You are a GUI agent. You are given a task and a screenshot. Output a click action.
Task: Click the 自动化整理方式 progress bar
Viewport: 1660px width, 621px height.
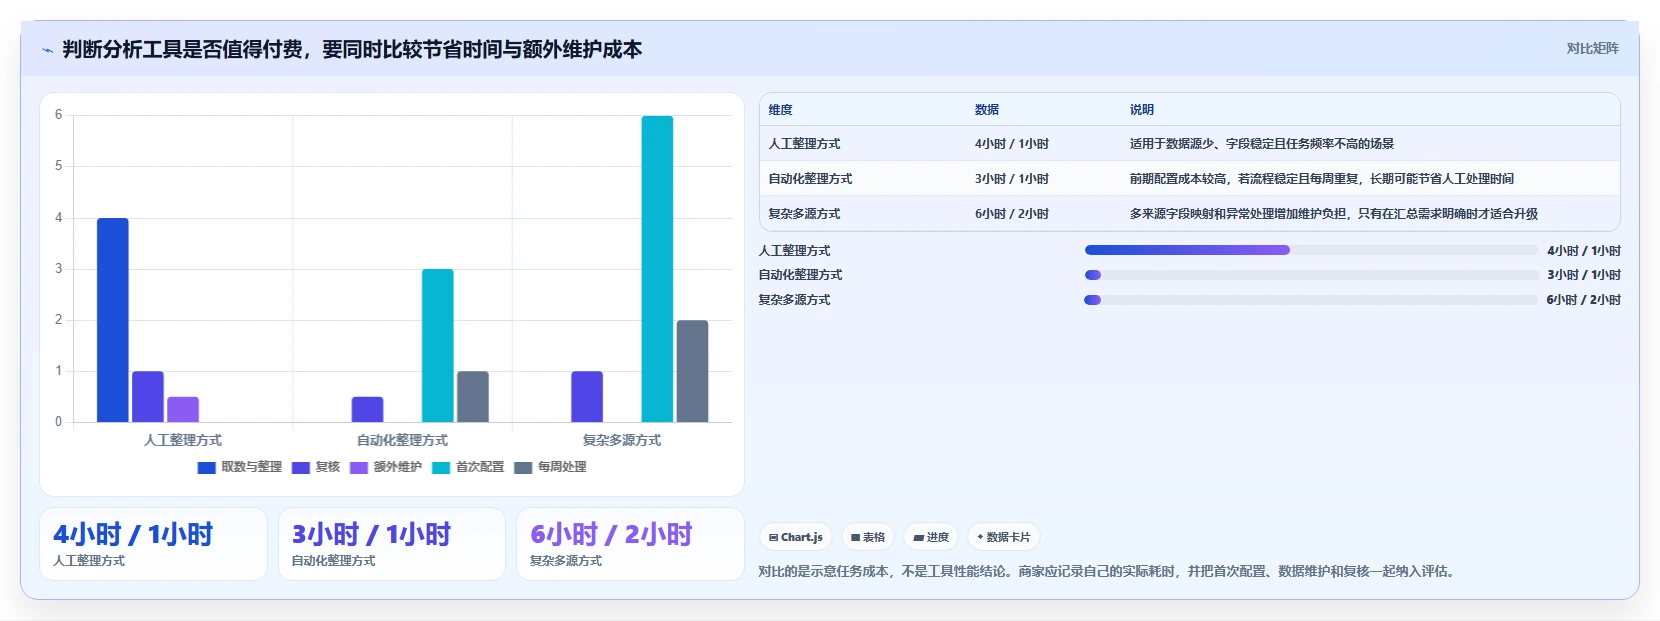1311,275
